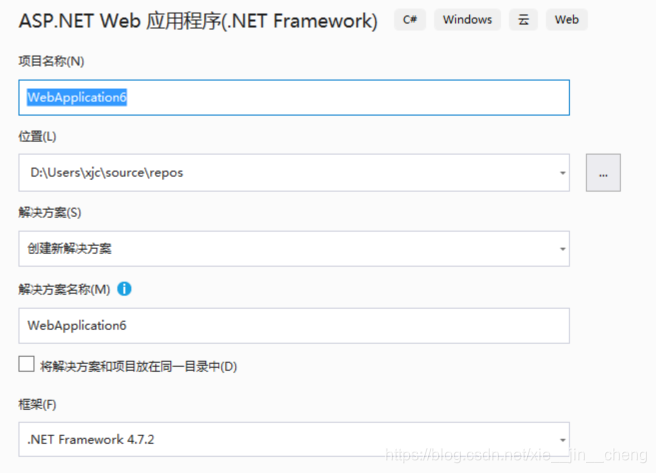Click the Web tag
The image size is (656, 473).
566,20
